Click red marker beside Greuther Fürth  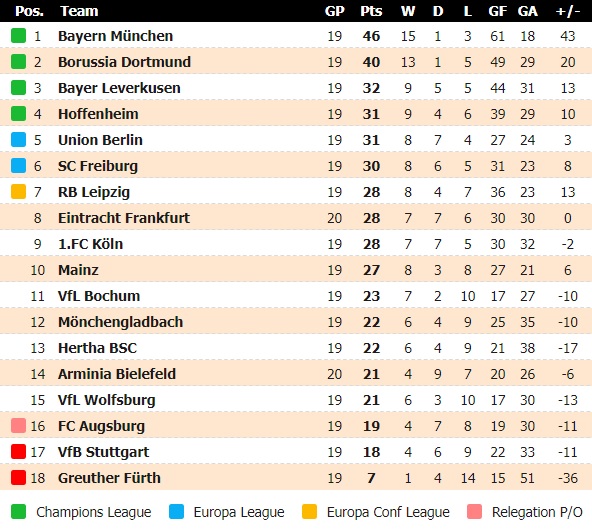(x=18, y=477)
